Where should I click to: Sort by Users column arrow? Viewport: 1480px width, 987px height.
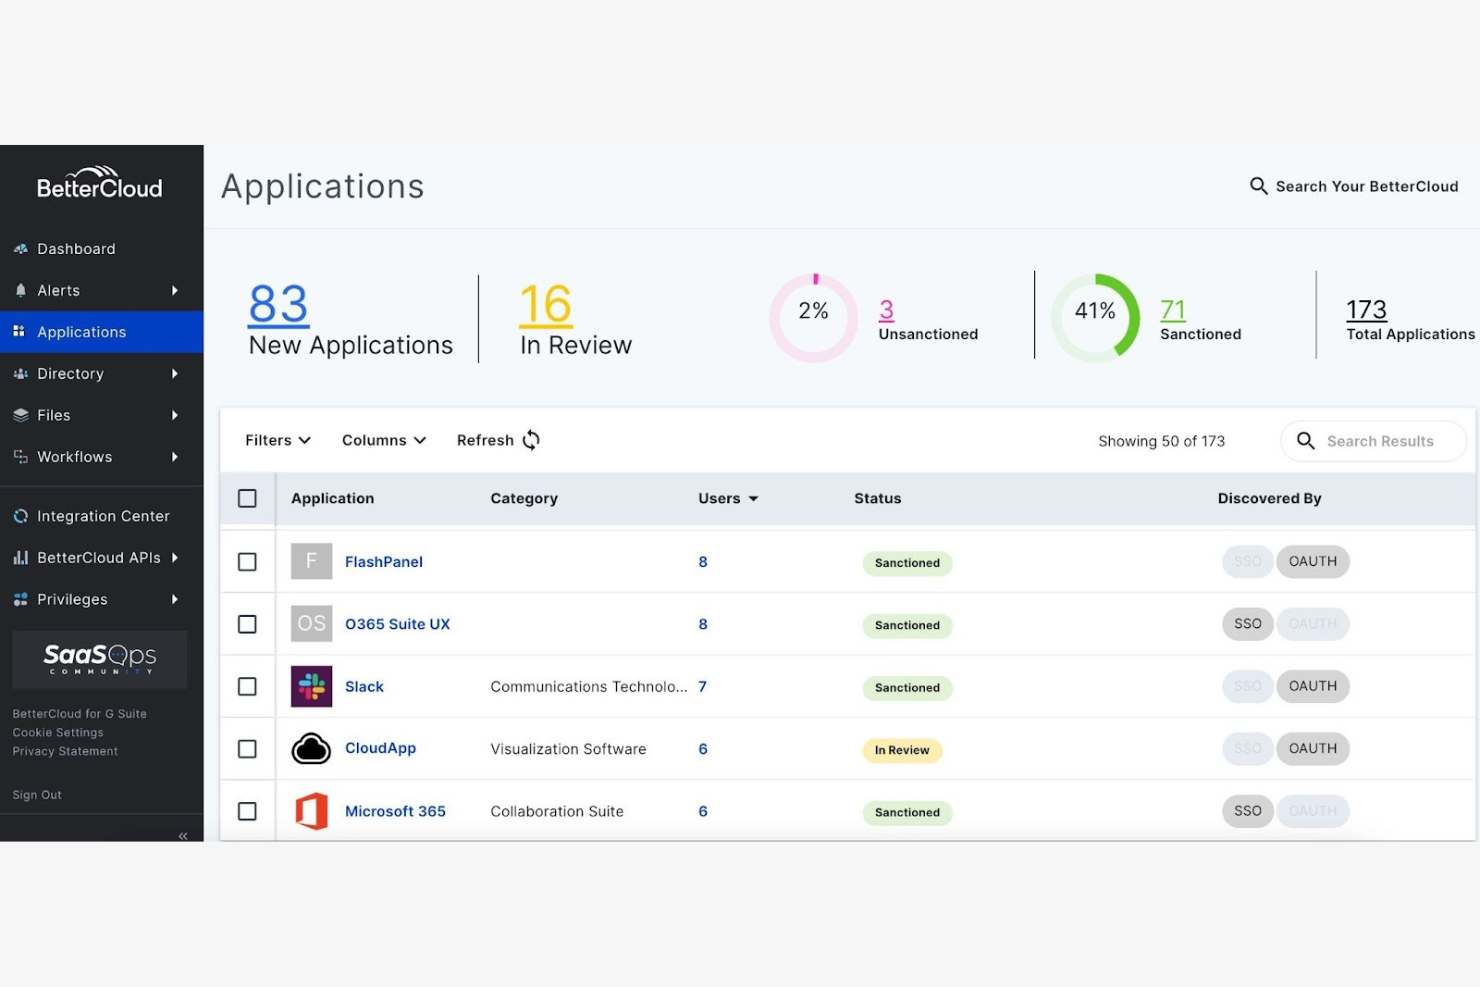[x=753, y=499]
